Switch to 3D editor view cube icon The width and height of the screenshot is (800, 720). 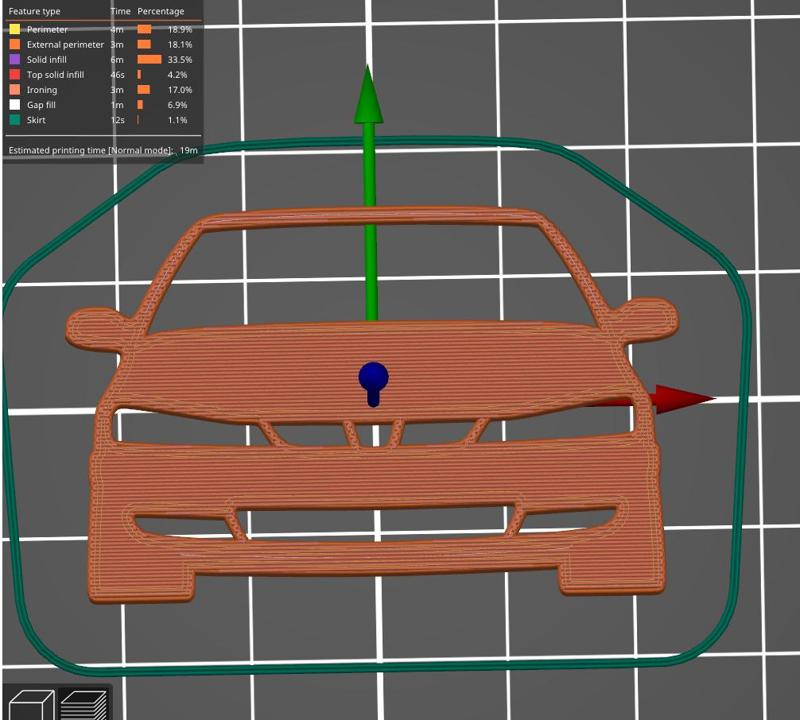(x=31, y=705)
